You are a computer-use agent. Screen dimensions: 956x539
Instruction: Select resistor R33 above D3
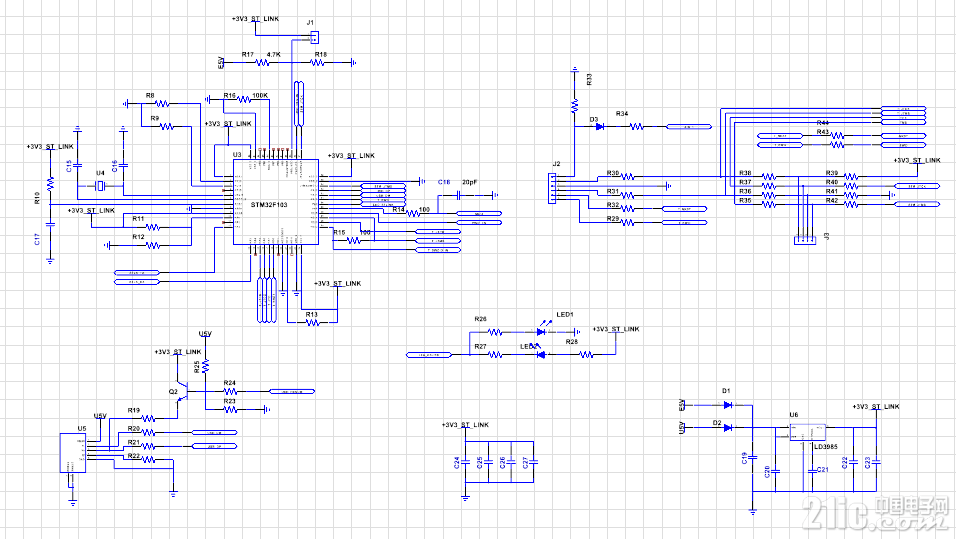pos(574,105)
